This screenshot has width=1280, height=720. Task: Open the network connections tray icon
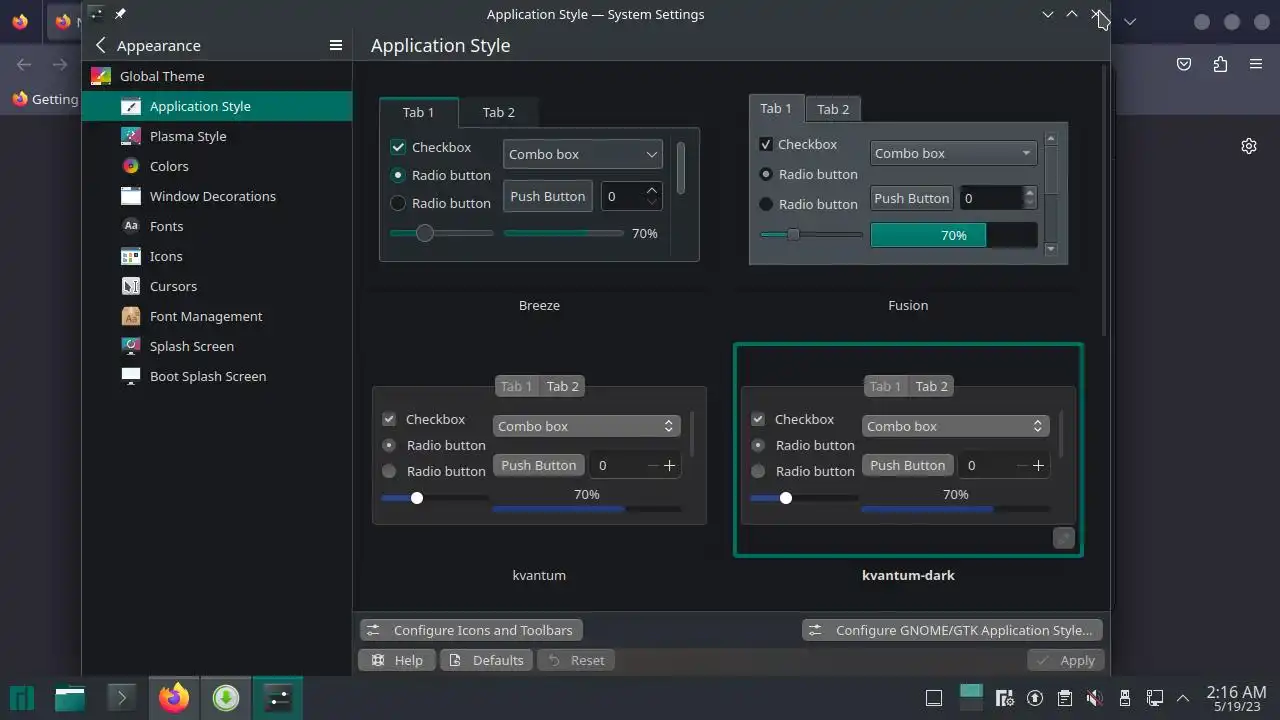(x=1154, y=698)
